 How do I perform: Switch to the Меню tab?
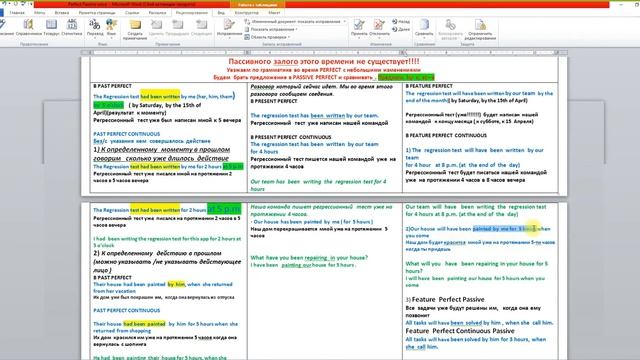point(40,13)
